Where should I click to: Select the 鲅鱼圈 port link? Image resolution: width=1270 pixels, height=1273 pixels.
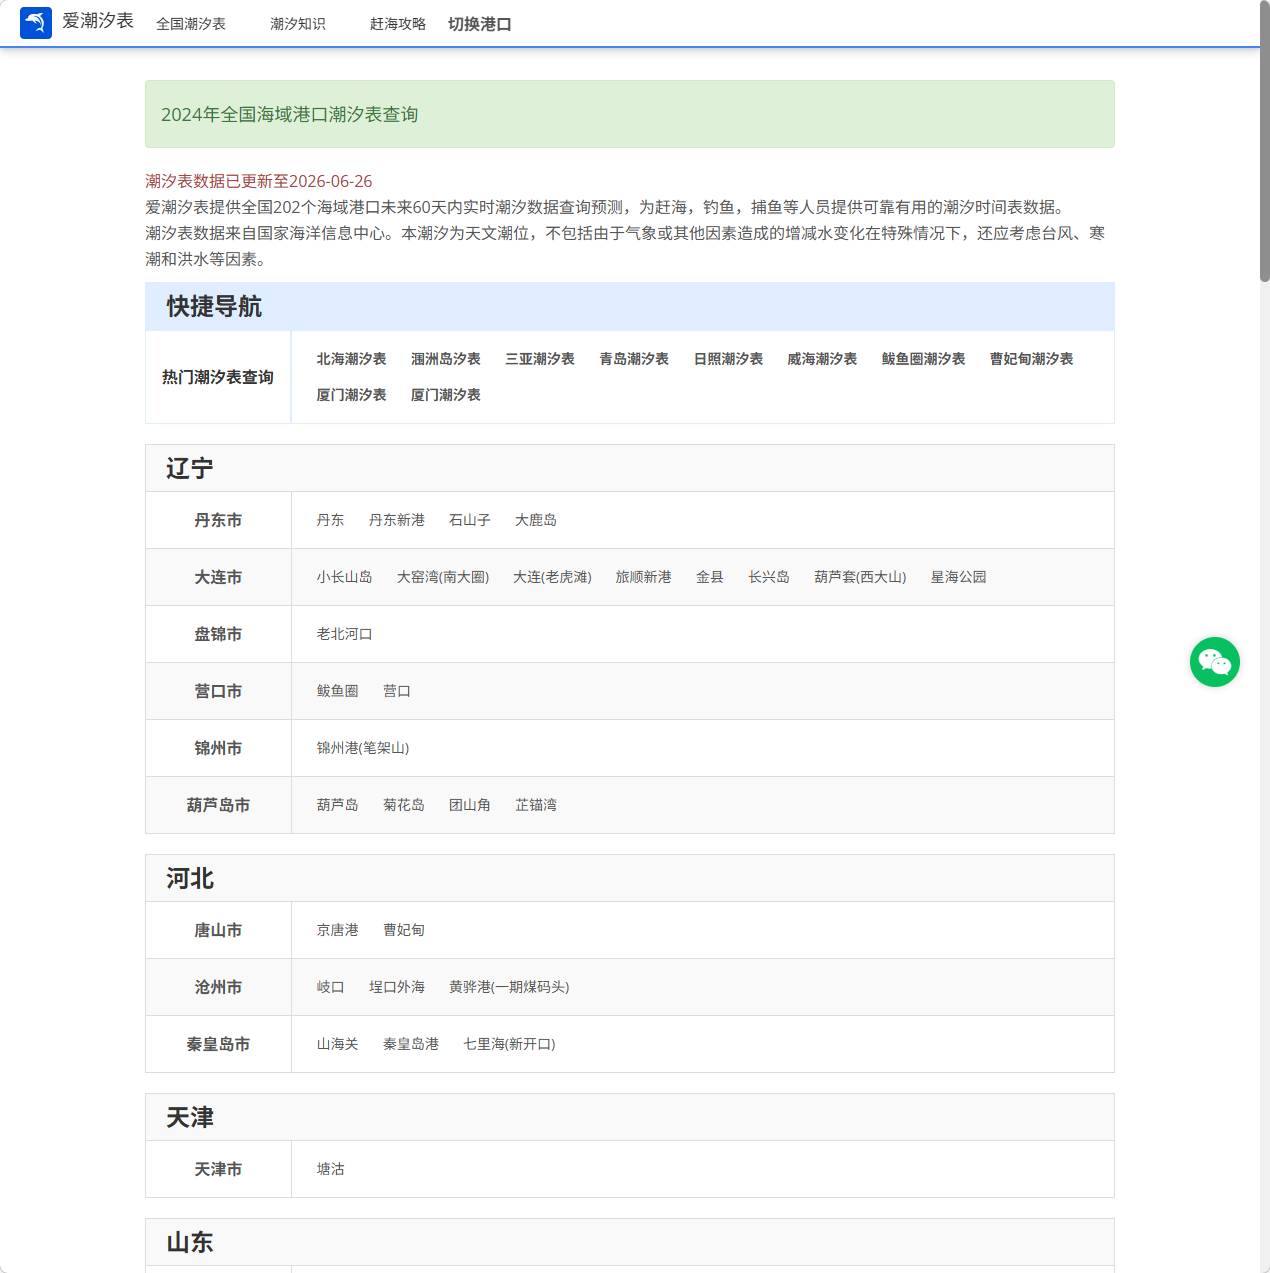[337, 691]
